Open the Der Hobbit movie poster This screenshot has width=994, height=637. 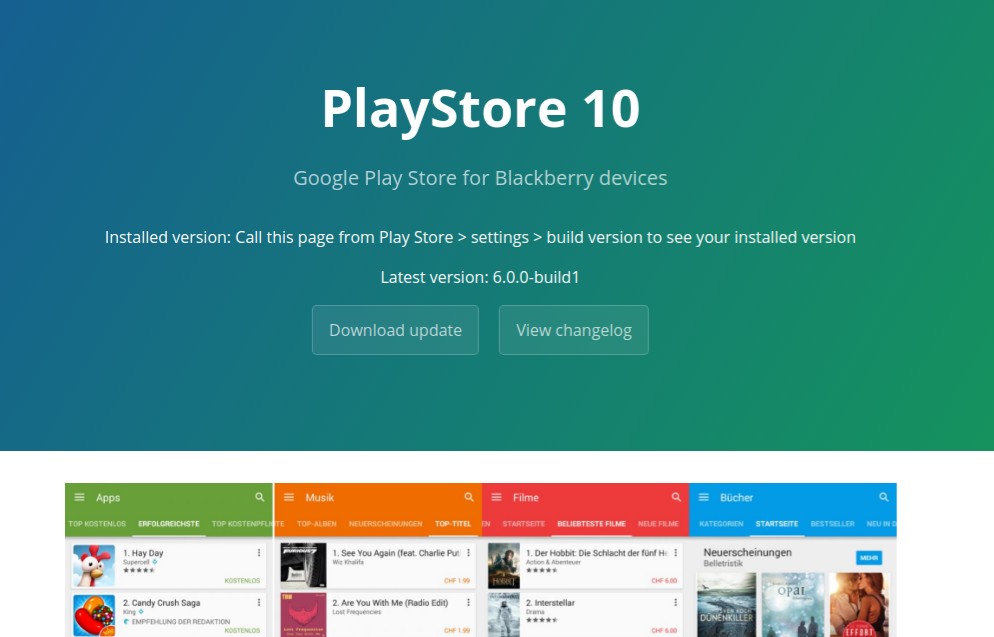(504, 565)
